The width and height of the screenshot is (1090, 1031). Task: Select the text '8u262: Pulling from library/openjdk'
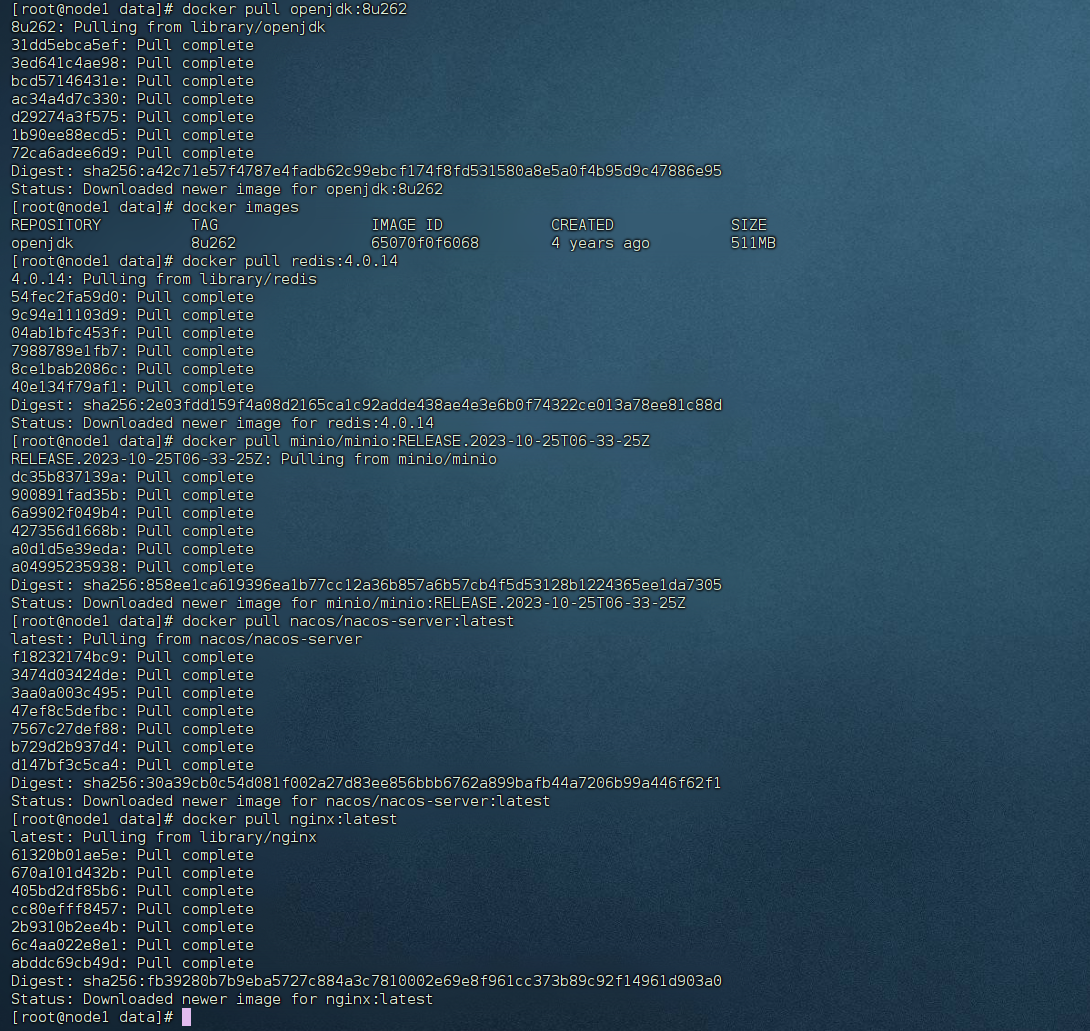tap(168, 28)
